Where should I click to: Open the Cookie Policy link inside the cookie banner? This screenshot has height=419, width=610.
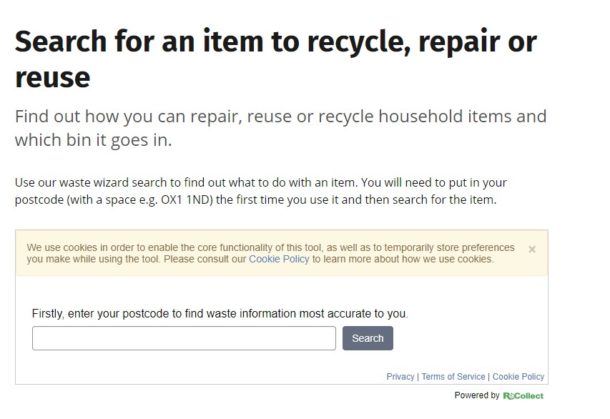tap(280, 259)
